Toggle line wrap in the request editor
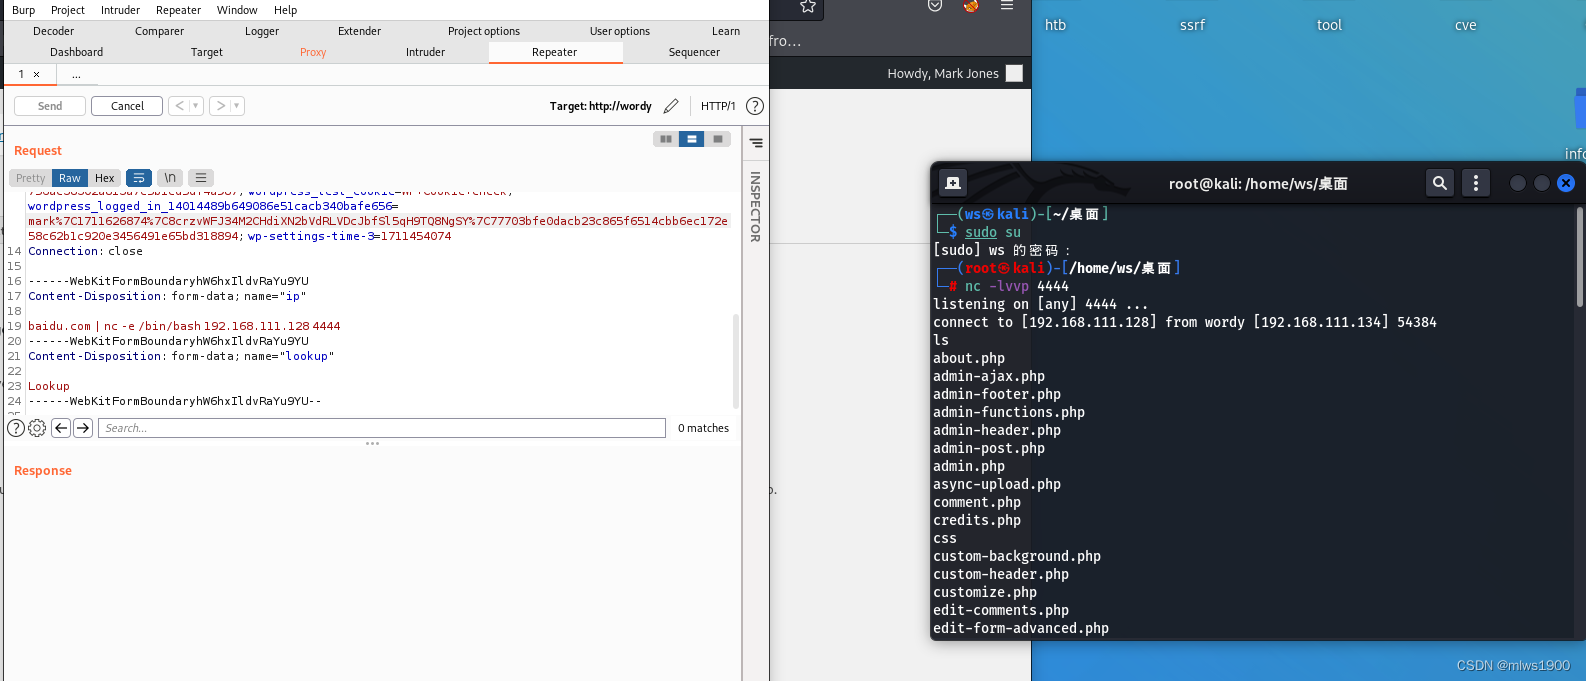 click(x=139, y=178)
